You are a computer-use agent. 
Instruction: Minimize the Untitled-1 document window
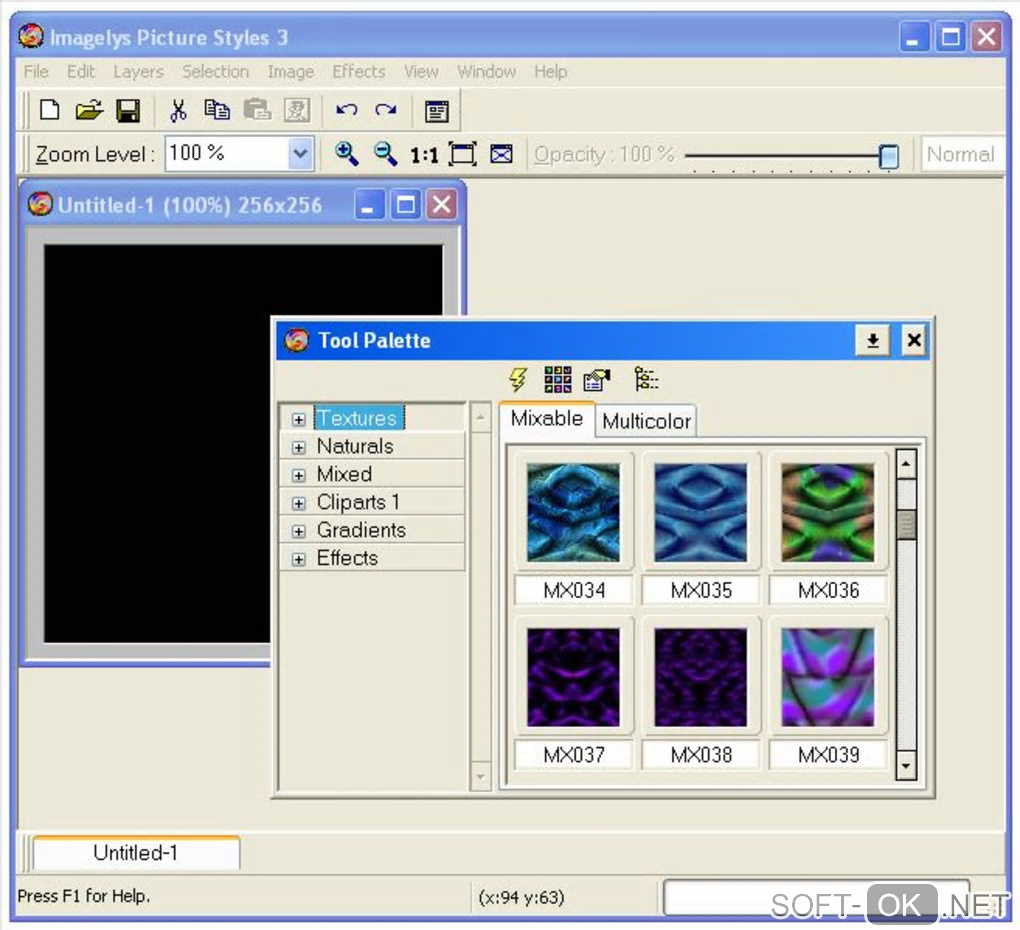369,205
